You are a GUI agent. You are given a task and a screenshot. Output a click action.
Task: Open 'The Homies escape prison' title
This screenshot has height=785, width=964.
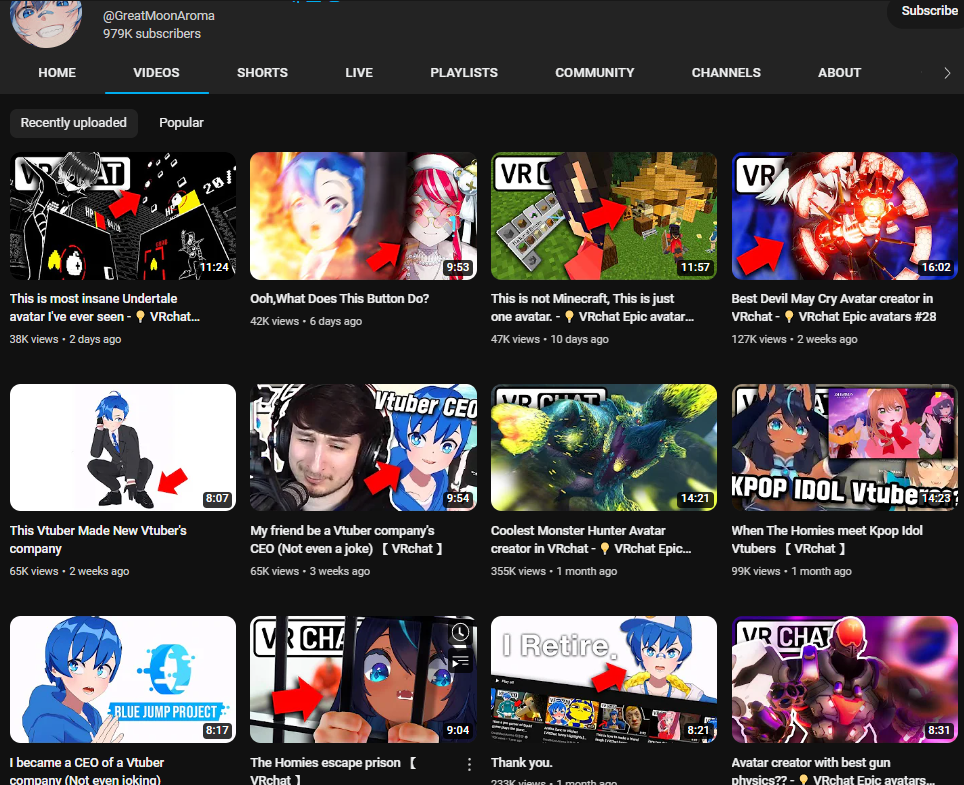point(334,770)
